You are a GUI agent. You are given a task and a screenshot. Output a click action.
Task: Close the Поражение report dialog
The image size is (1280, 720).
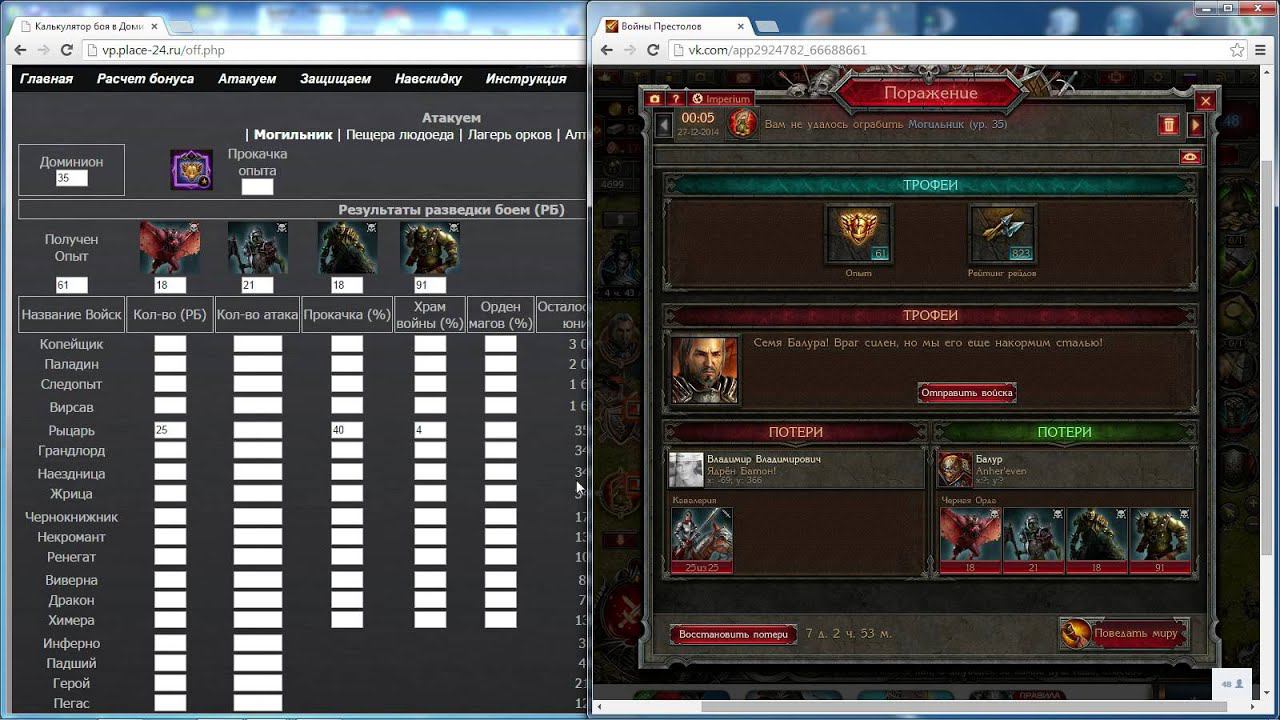coord(1205,101)
